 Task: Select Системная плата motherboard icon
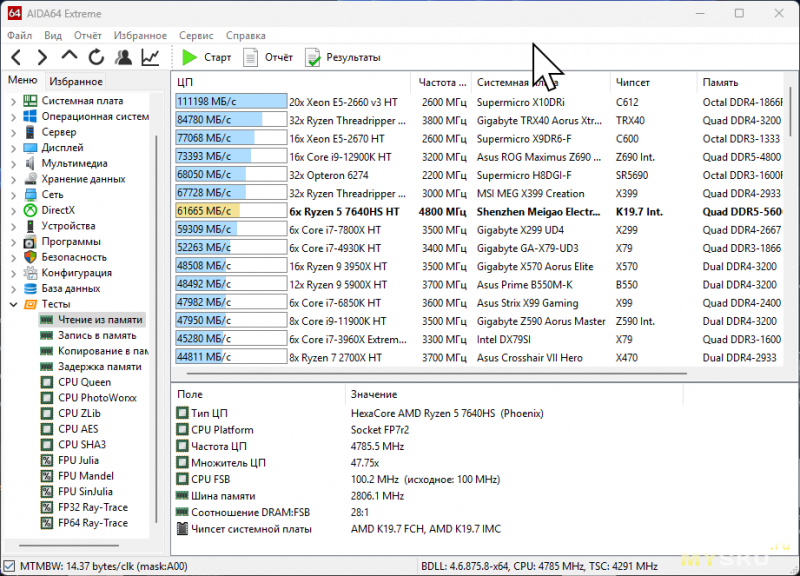pyautogui.click(x=31, y=101)
